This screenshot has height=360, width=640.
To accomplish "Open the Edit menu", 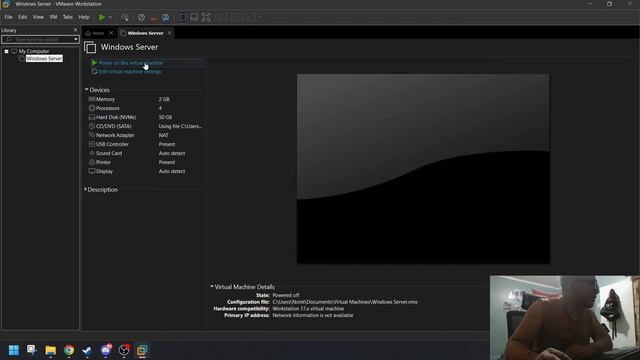I will point(22,17).
